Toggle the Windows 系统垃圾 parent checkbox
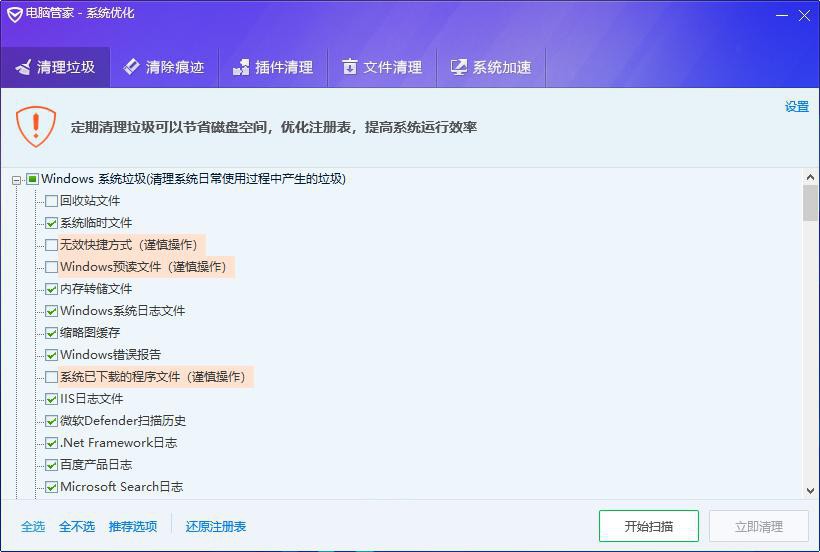 point(32,179)
